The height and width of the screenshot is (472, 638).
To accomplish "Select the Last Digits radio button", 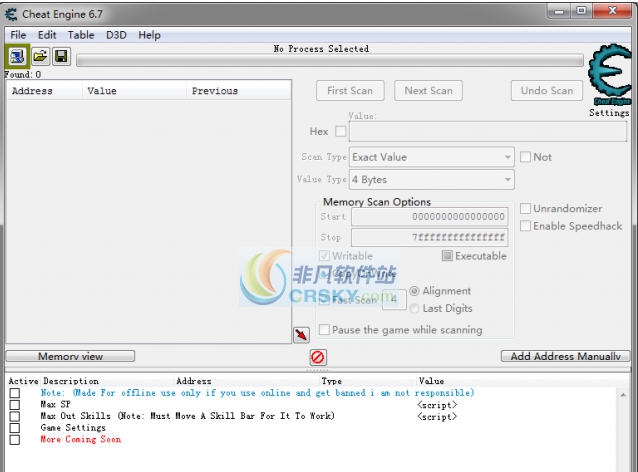I will coord(414,309).
